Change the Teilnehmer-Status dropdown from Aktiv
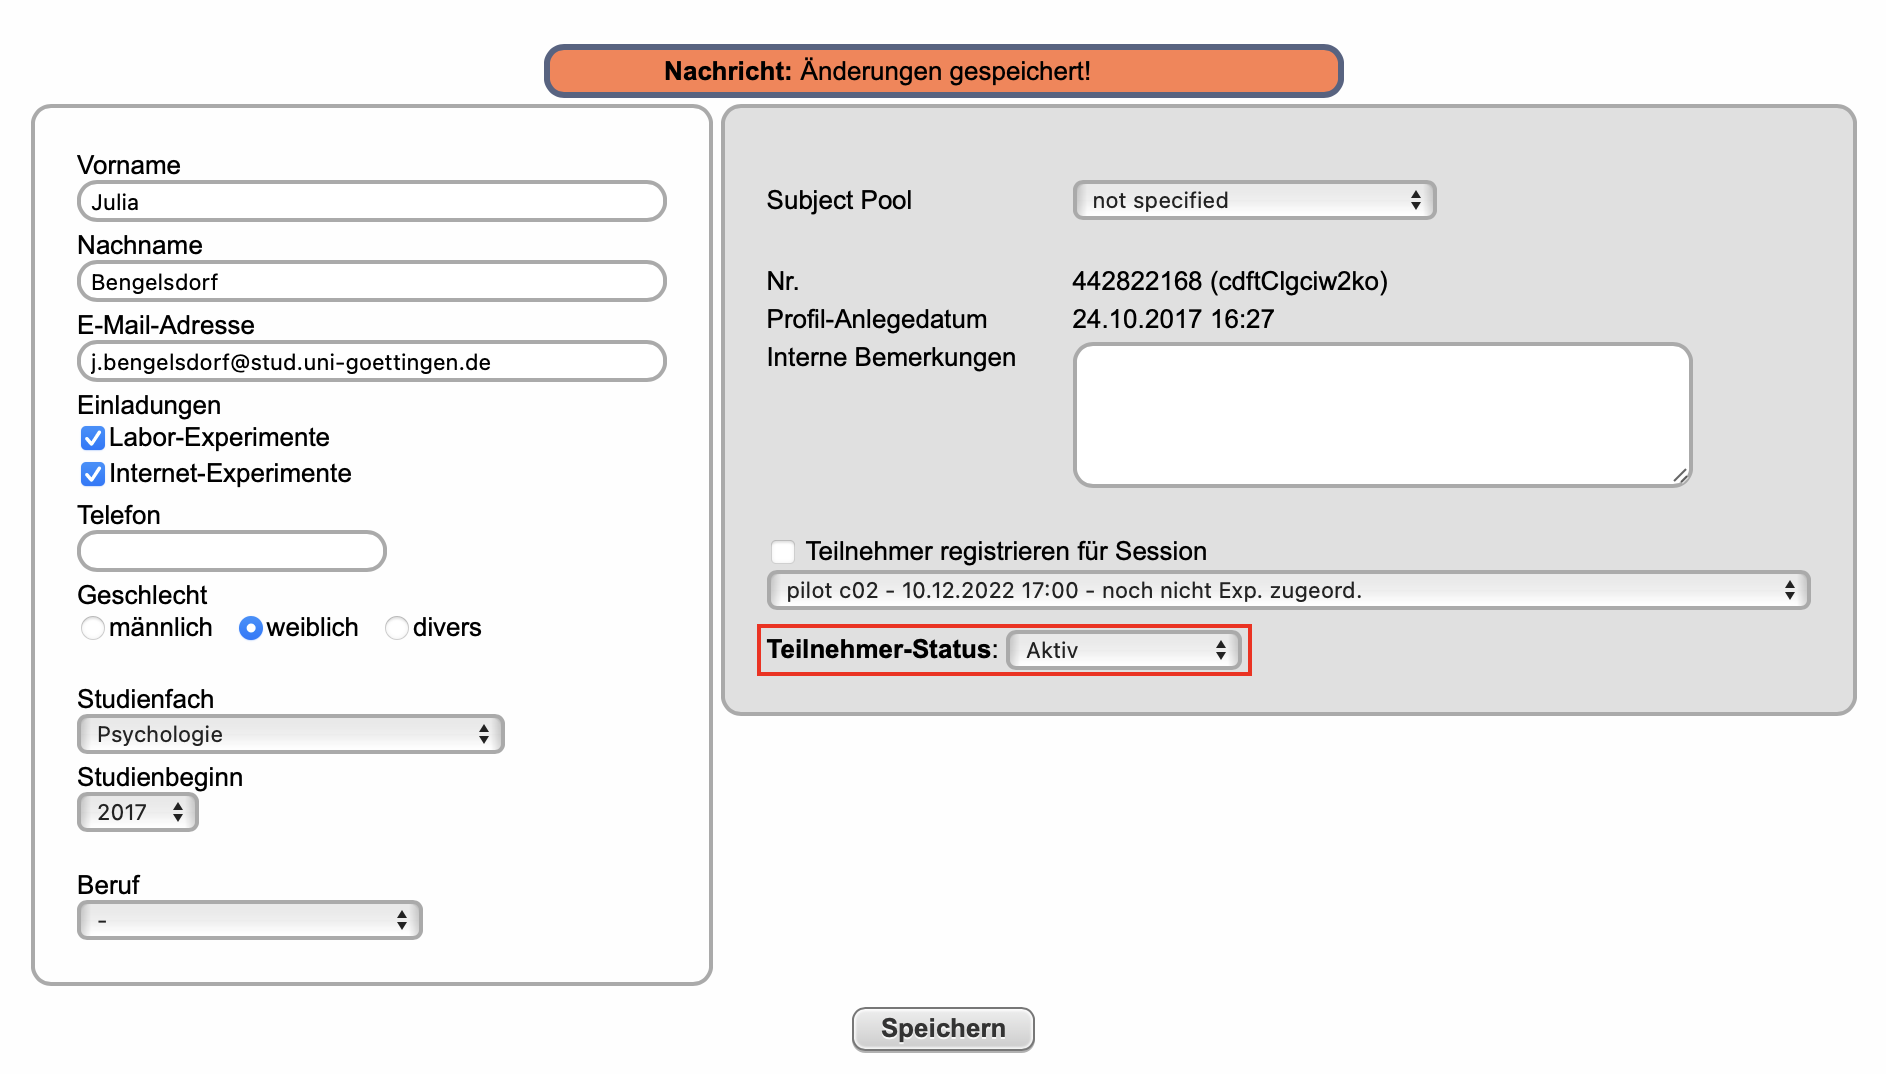Viewport: 1886px width, 1074px height. point(1124,650)
